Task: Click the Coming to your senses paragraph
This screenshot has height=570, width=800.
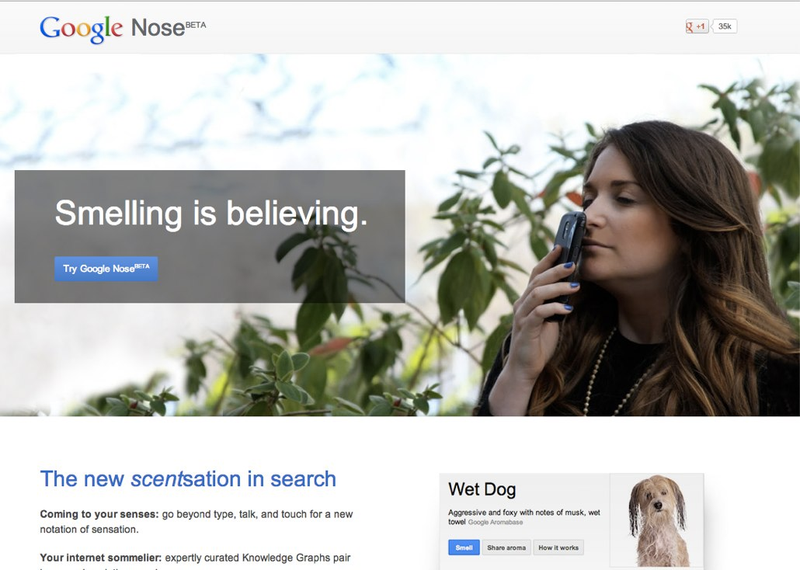Action: (196, 522)
